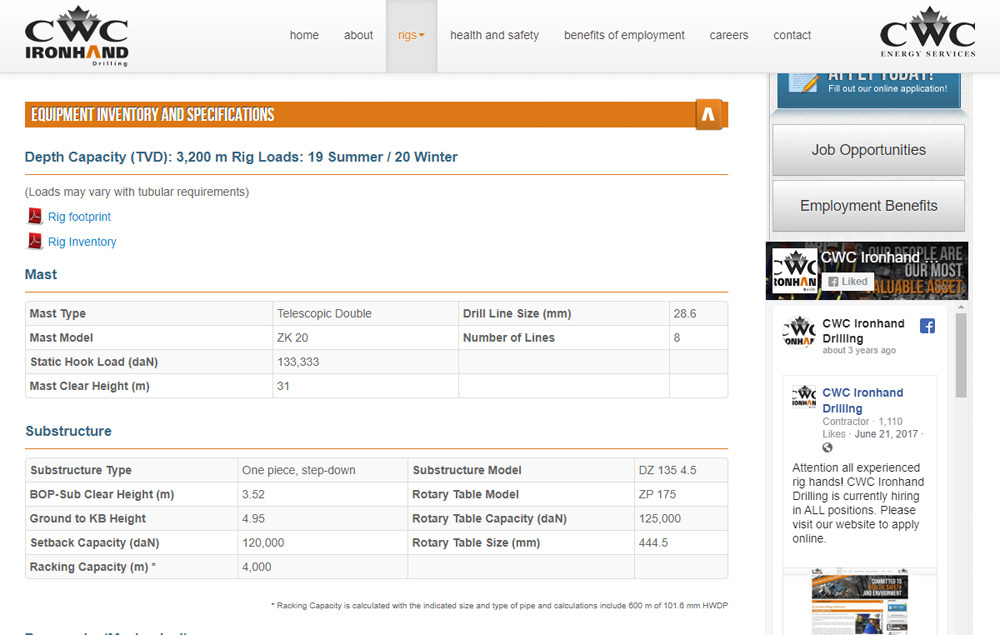Click the 'ZP 175' rotary table model value

(657, 495)
